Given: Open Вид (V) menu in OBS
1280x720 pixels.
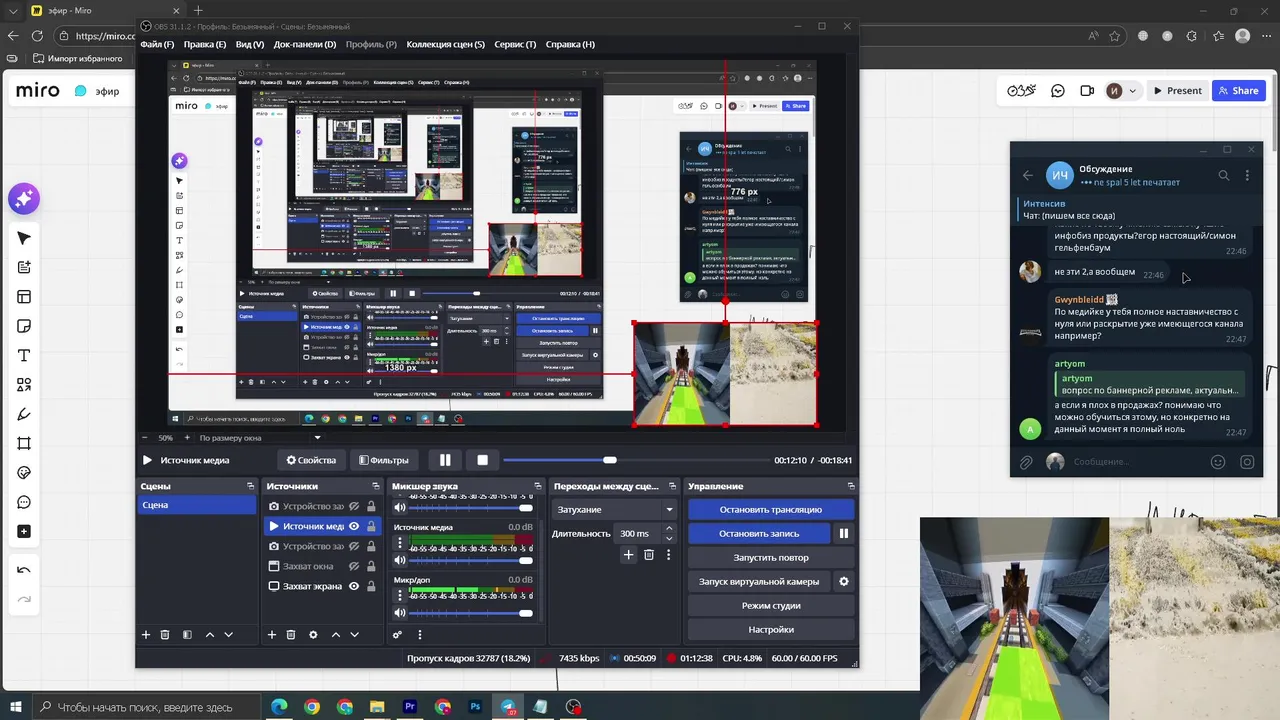Looking at the screenshot, I should (250, 44).
